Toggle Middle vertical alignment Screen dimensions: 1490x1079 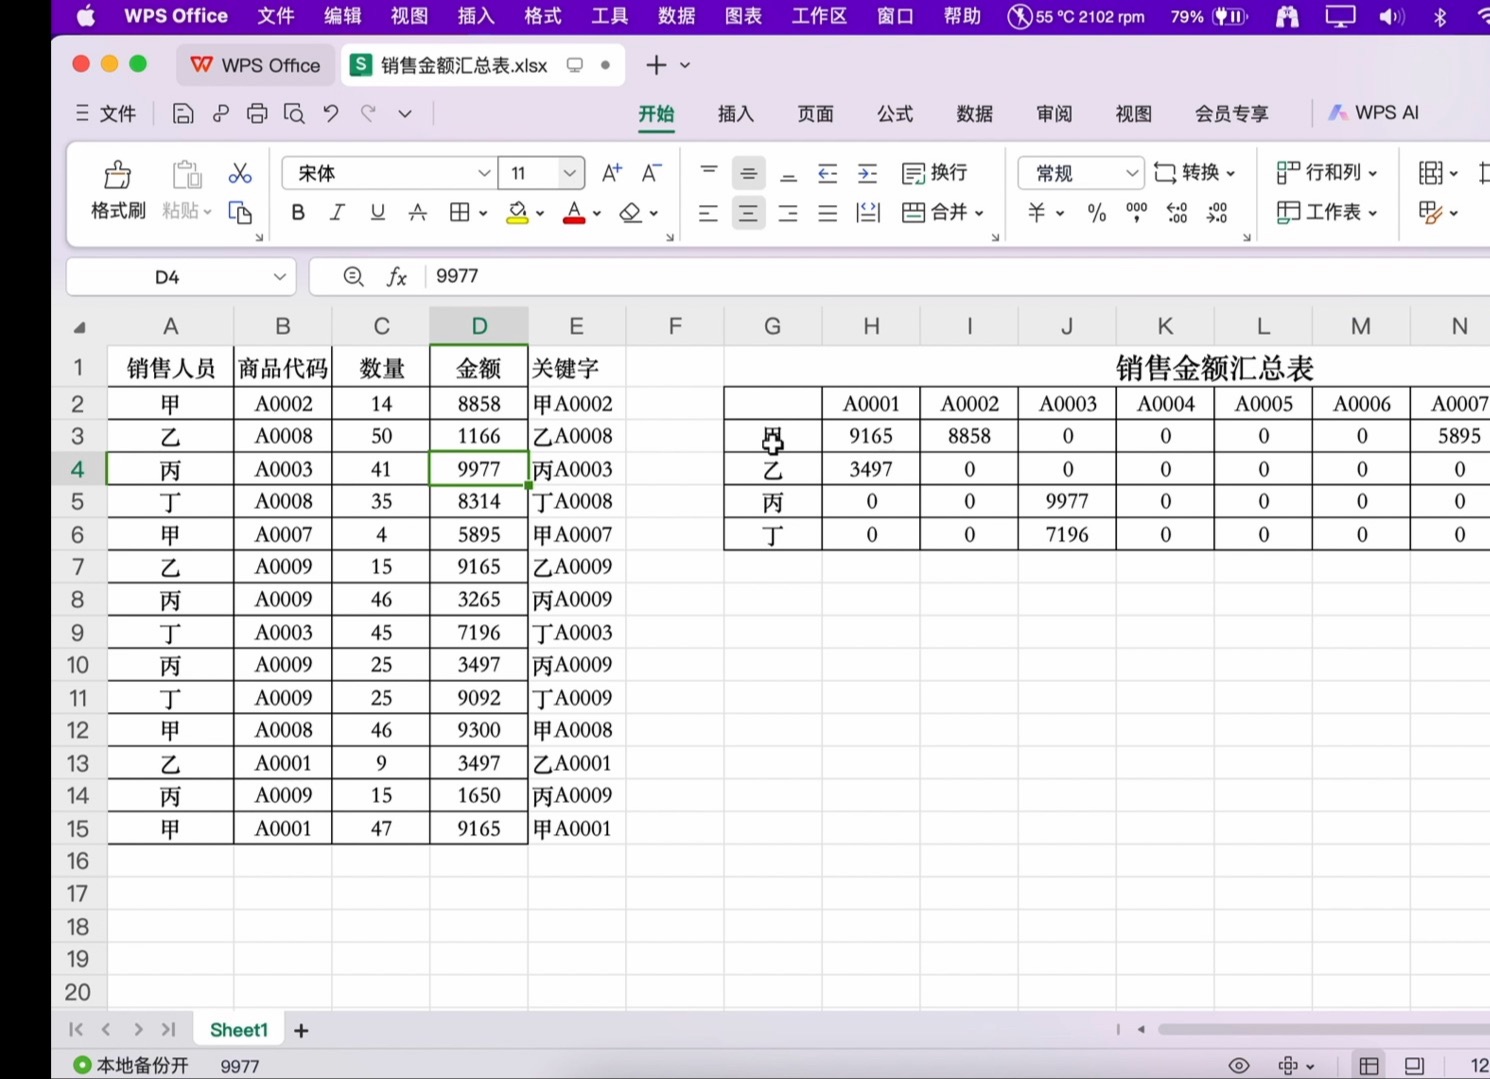coord(748,173)
